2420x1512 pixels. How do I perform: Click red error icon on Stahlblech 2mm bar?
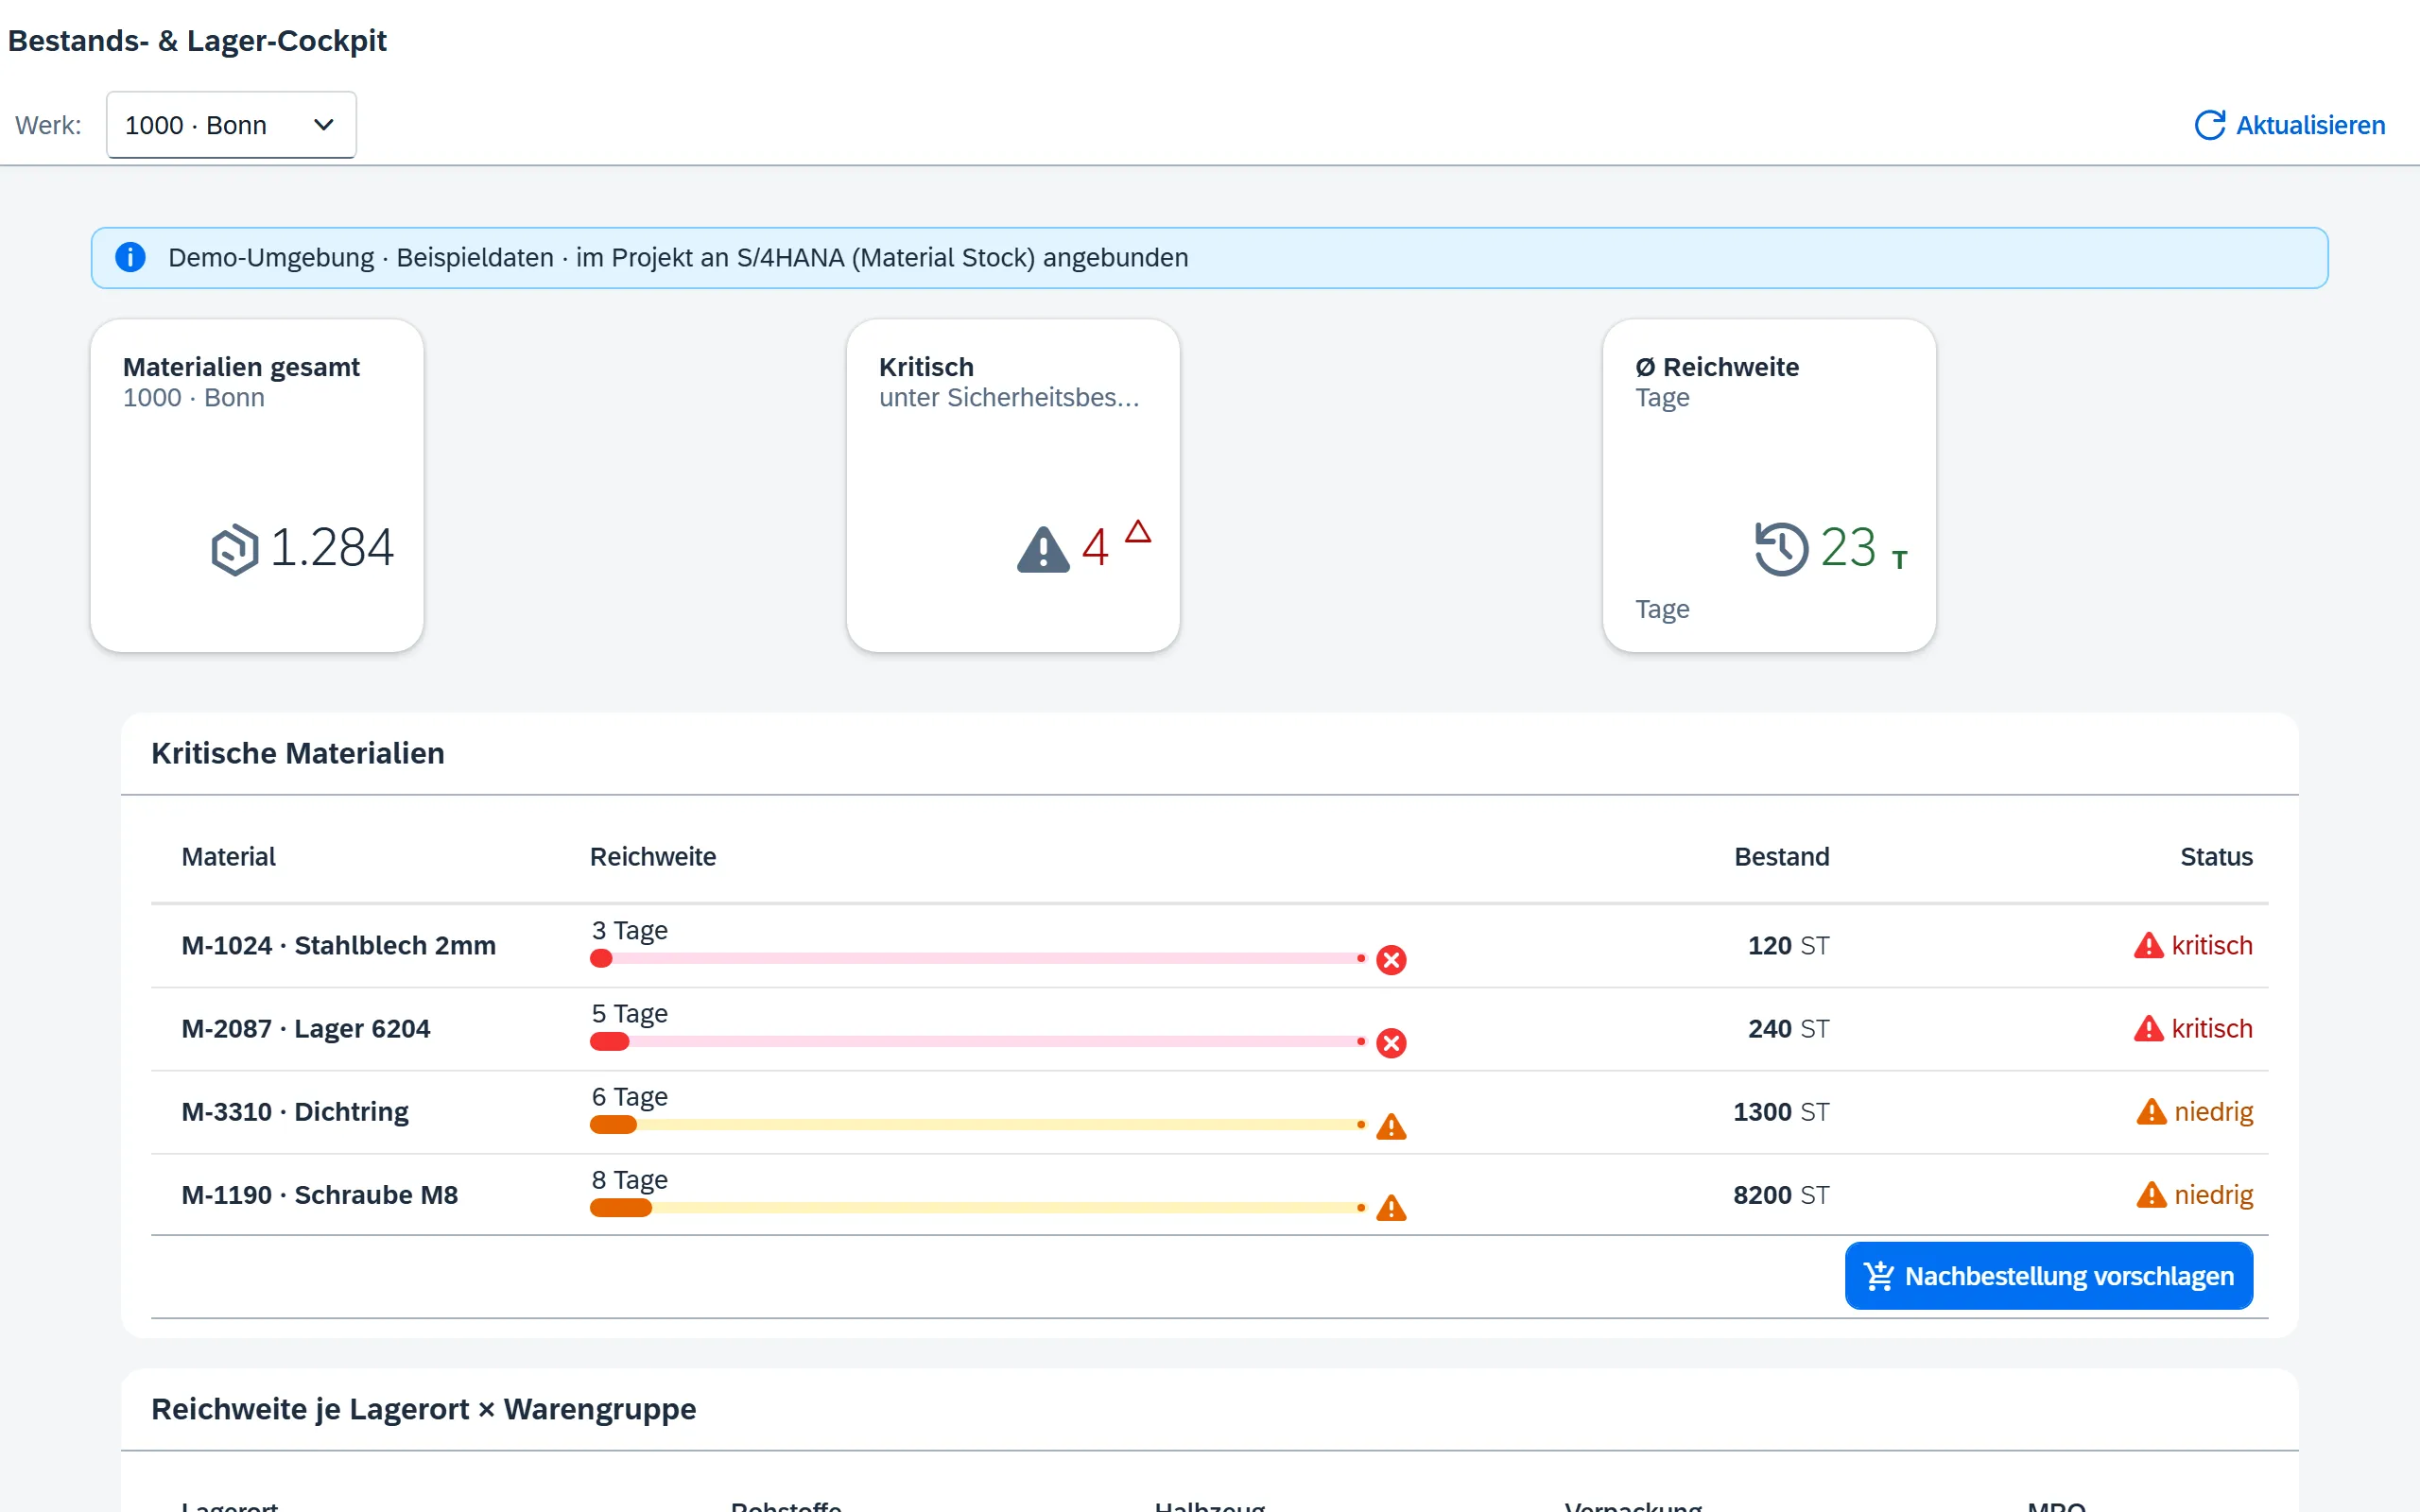(1391, 960)
